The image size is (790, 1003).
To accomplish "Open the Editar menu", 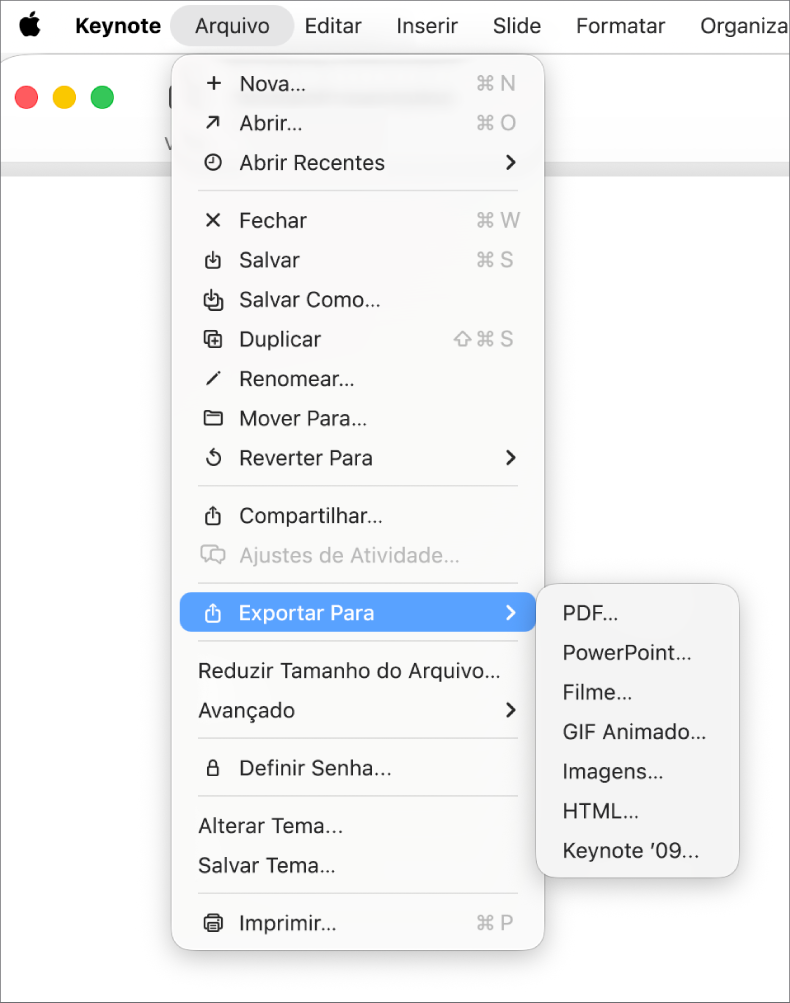I will (333, 26).
